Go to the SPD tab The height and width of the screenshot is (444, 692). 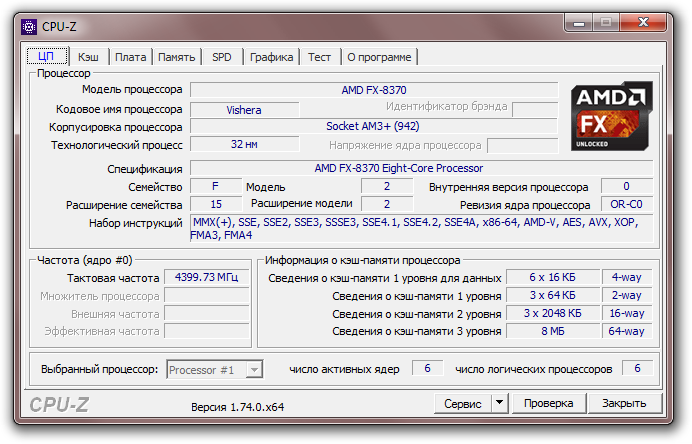click(221, 57)
